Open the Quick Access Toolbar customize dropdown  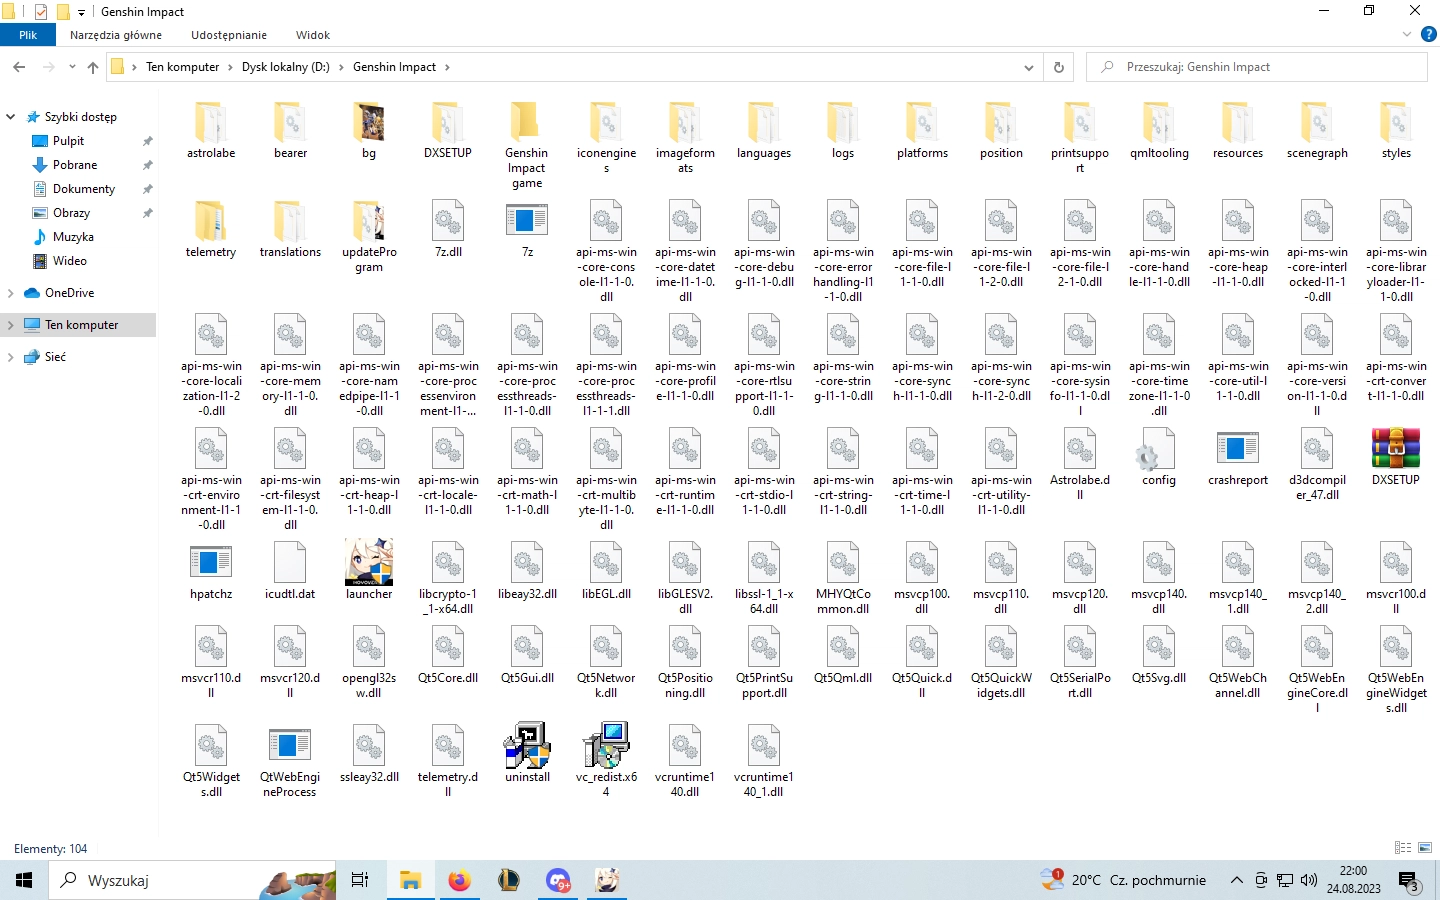(x=81, y=12)
